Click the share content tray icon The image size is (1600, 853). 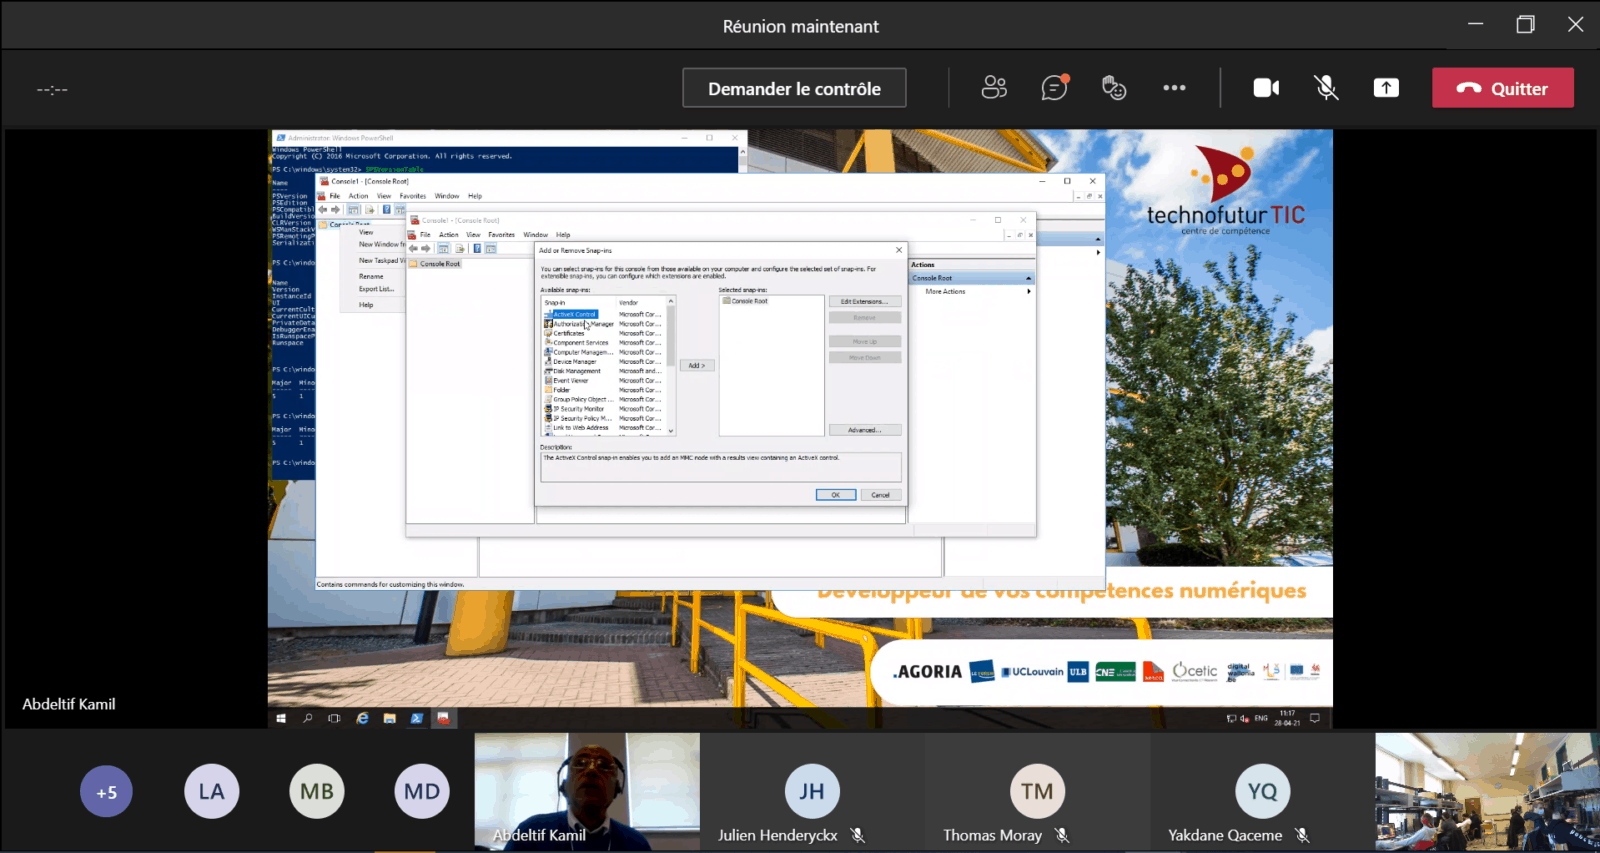tap(1386, 88)
